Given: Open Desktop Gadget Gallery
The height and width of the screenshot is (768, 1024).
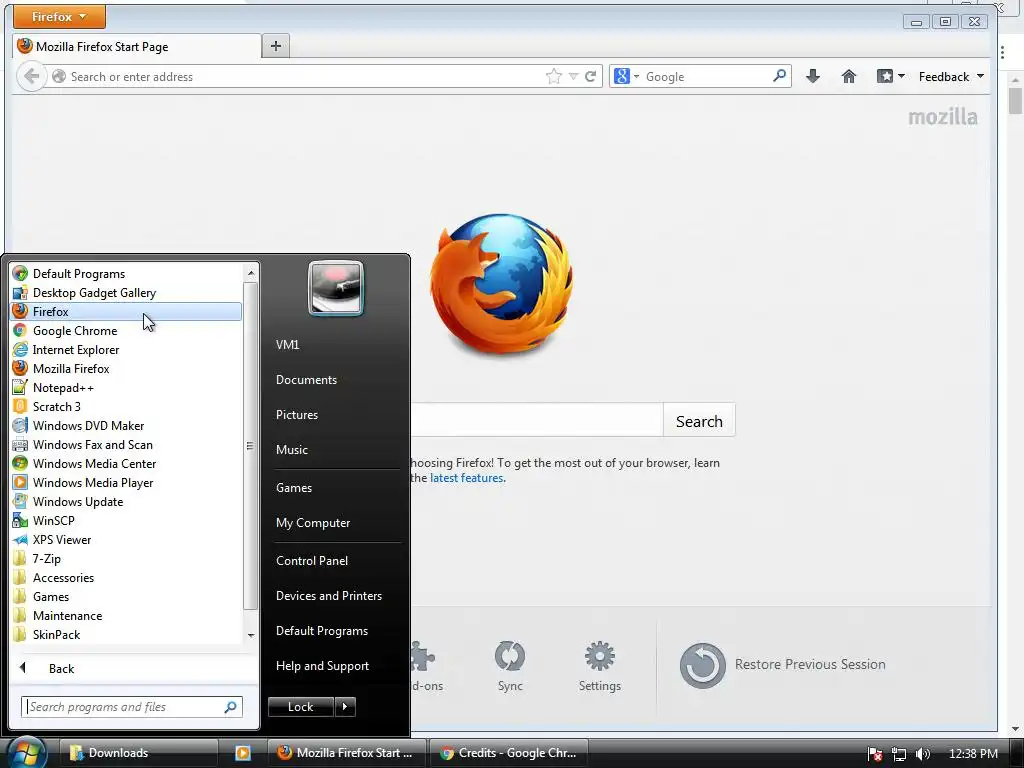Looking at the screenshot, I should (x=127, y=293).
